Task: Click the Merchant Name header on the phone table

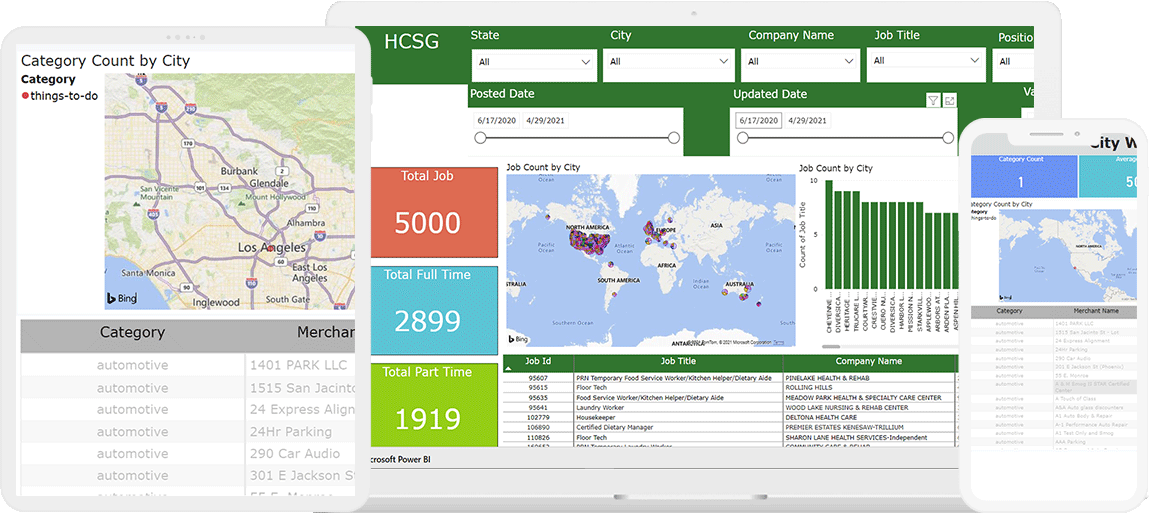Action: pos(1096,311)
